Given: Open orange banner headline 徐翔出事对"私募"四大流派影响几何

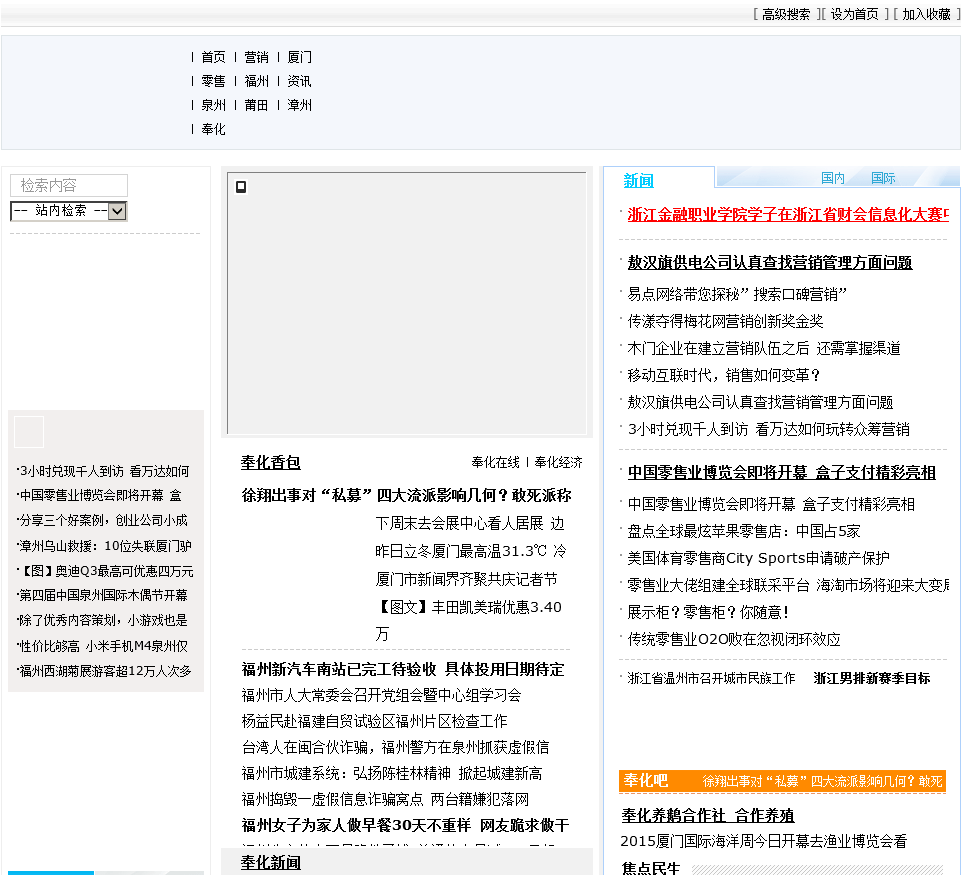Looking at the screenshot, I should tap(822, 781).
